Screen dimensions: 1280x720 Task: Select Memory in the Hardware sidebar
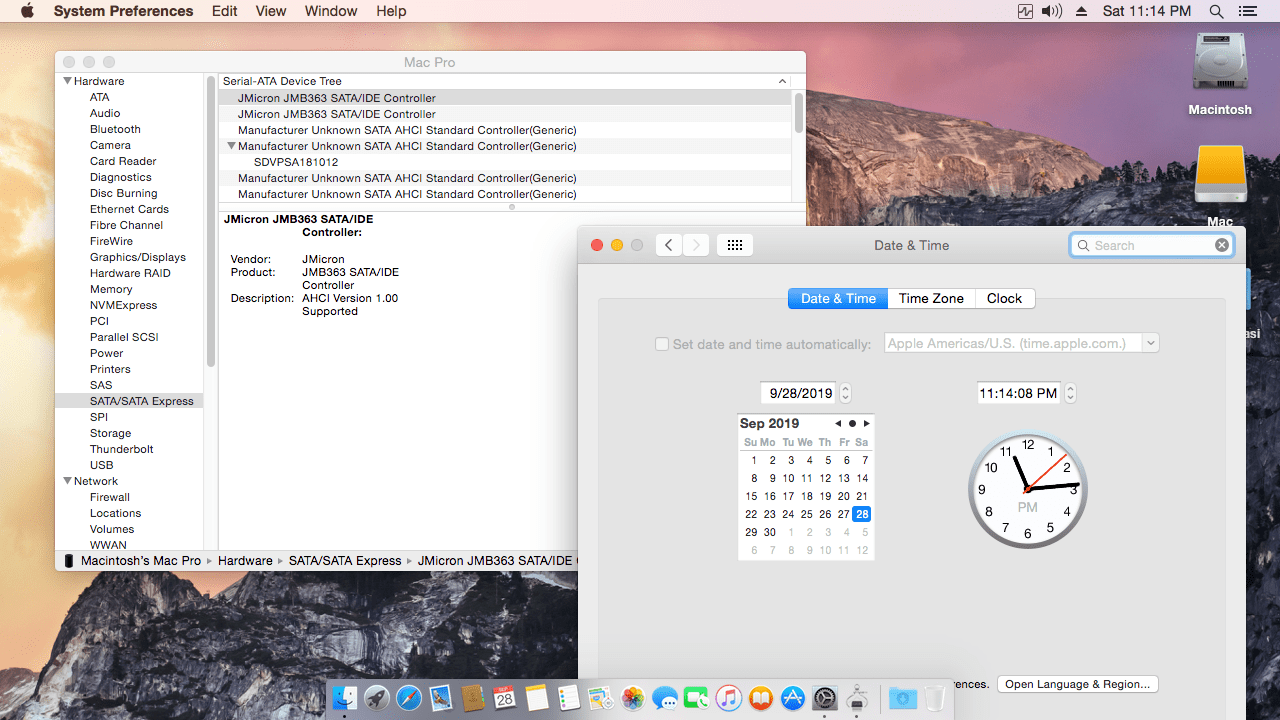(111, 289)
